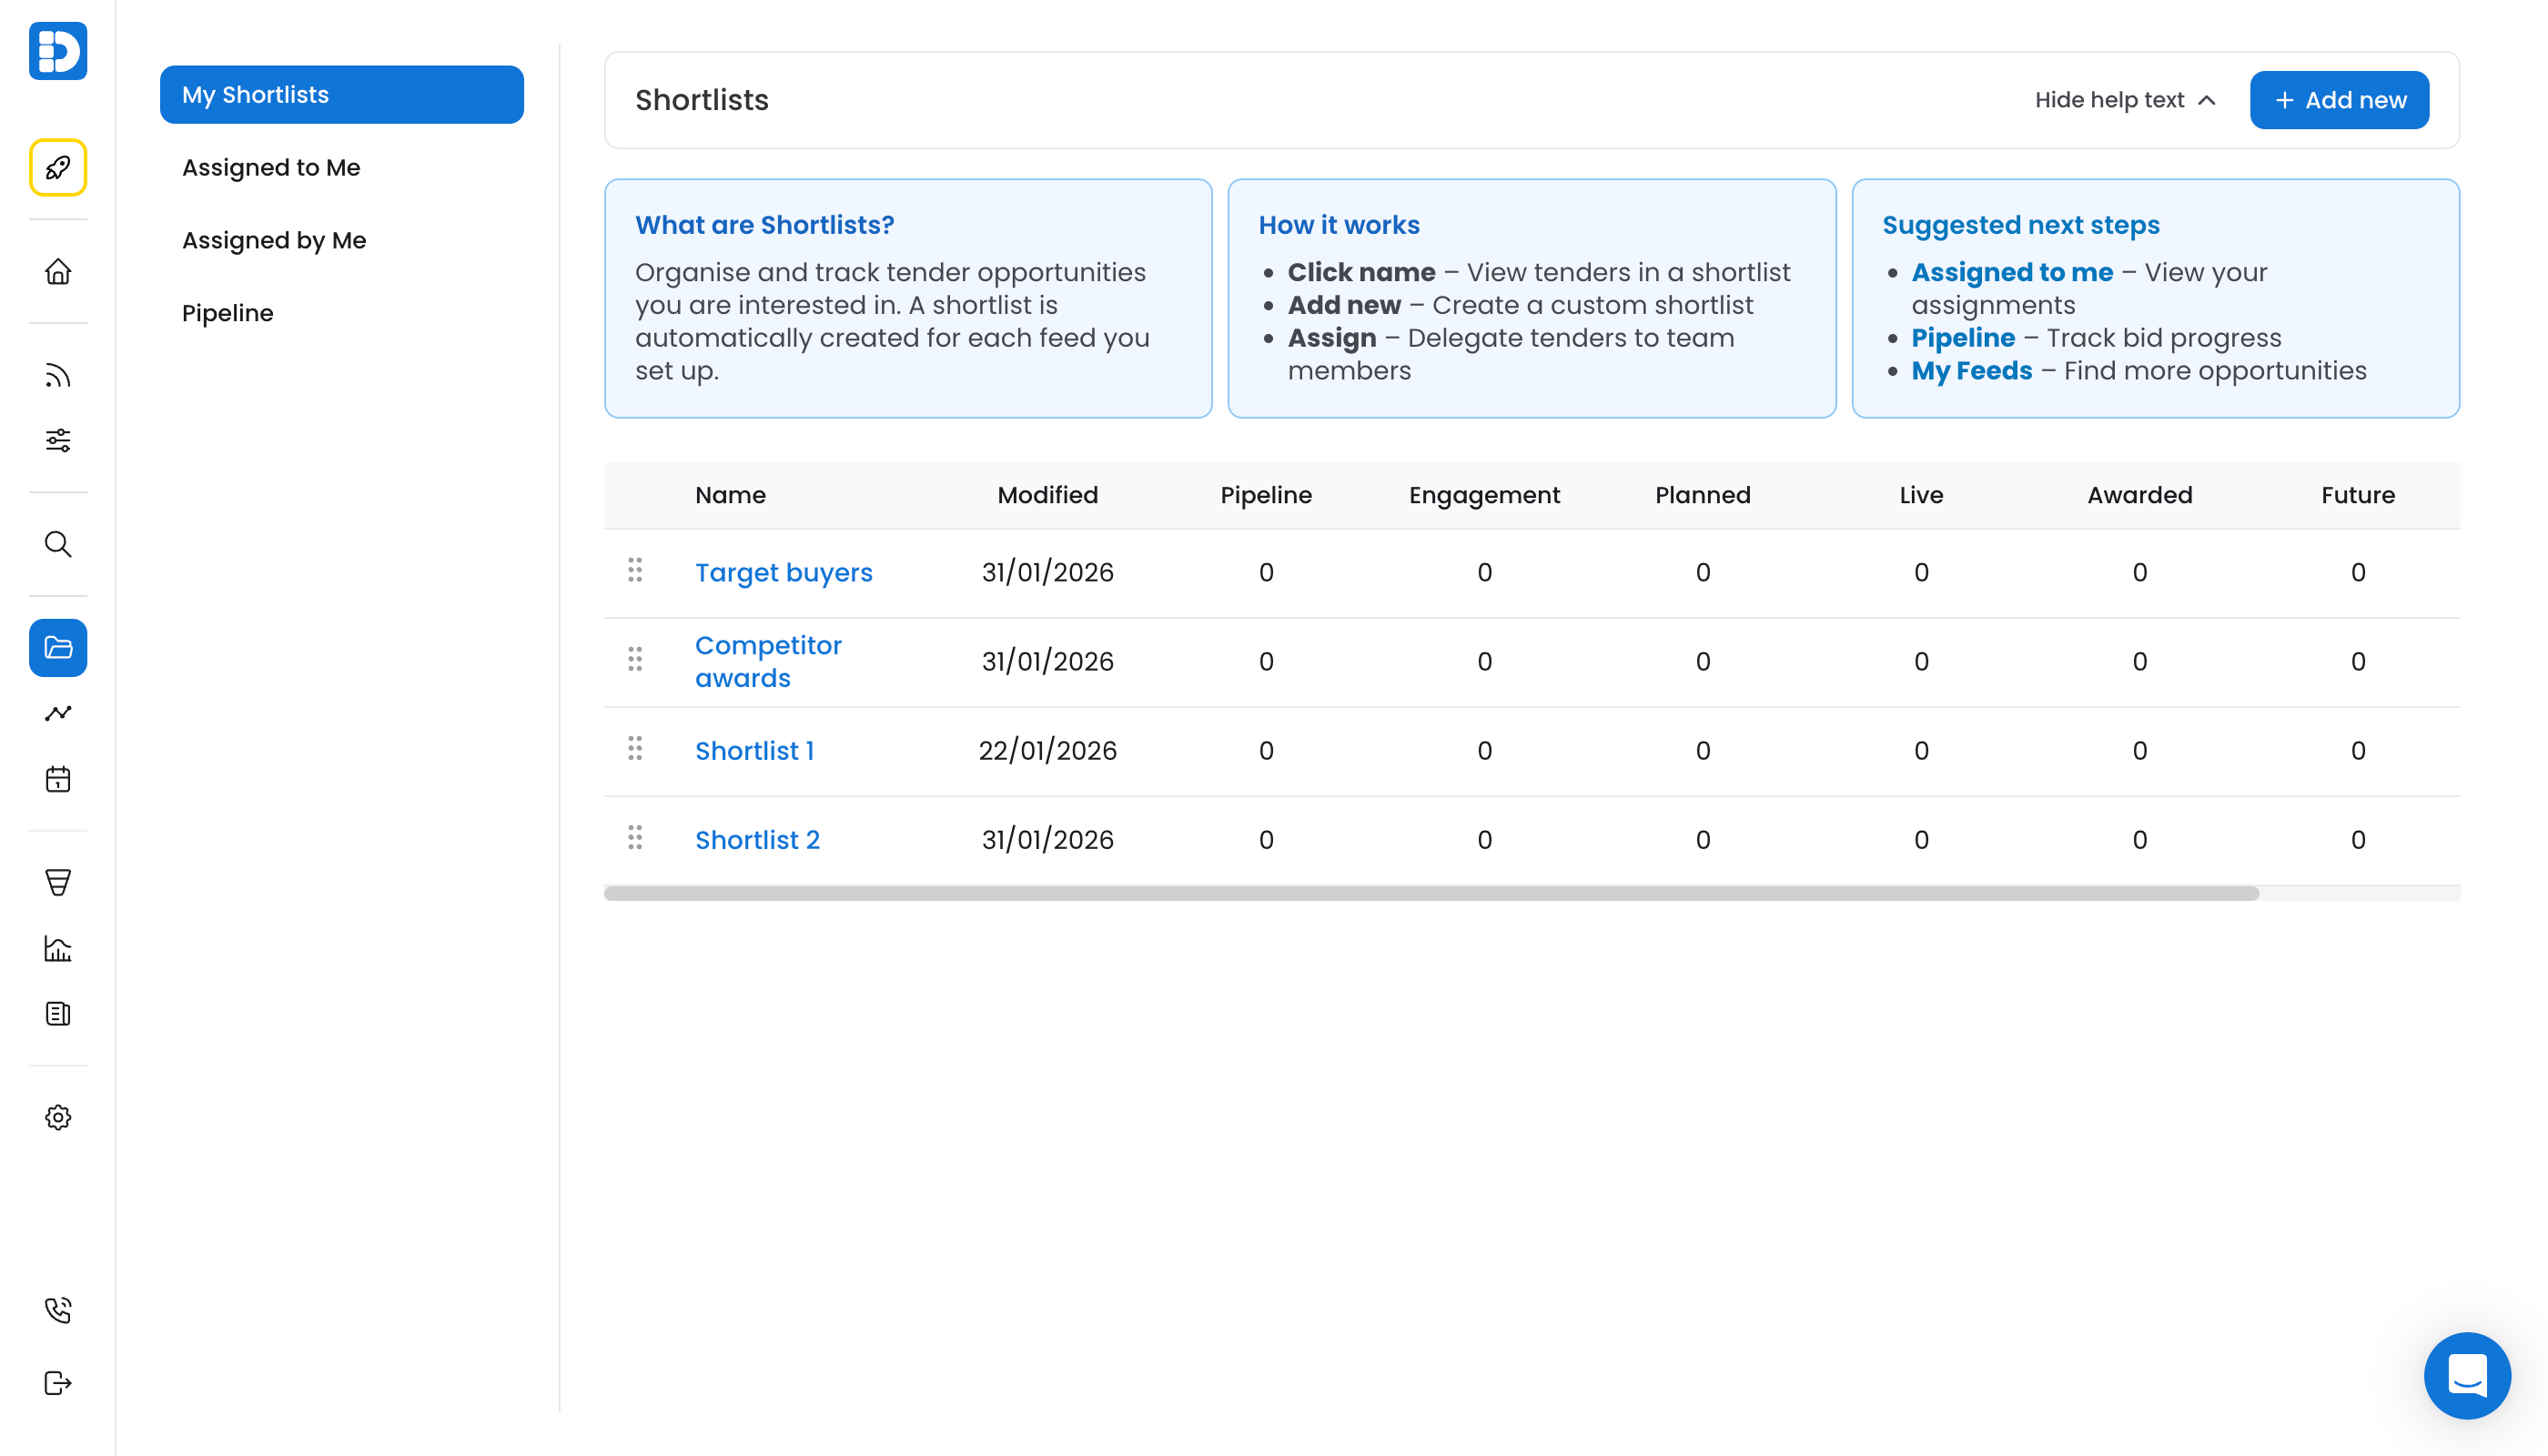Open the search magnifier icon
The width and height of the screenshot is (2548, 1456).
point(58,544)
